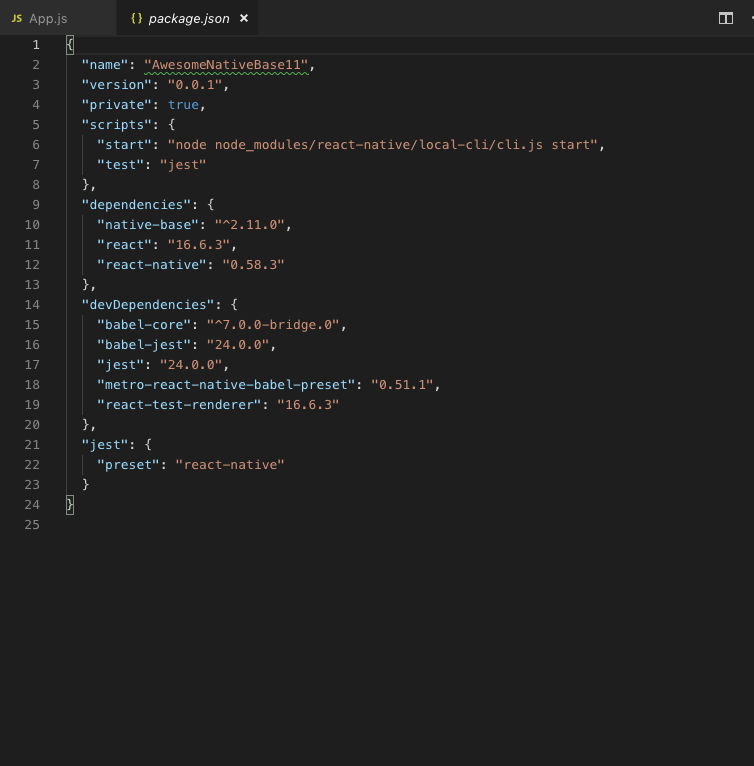Screen dimensions: 754x766
Task: Click the "0.58.3" version string
Action: [253, 265]
